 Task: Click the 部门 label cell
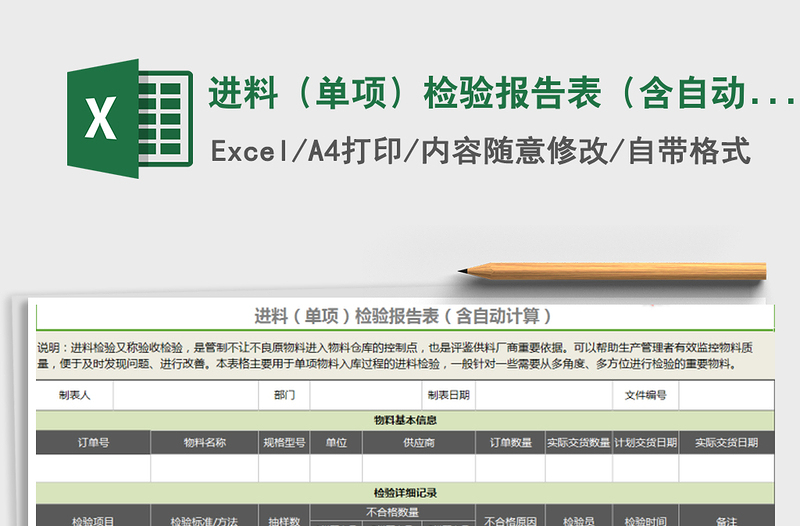pyautogui.click(x=284, y=395)
